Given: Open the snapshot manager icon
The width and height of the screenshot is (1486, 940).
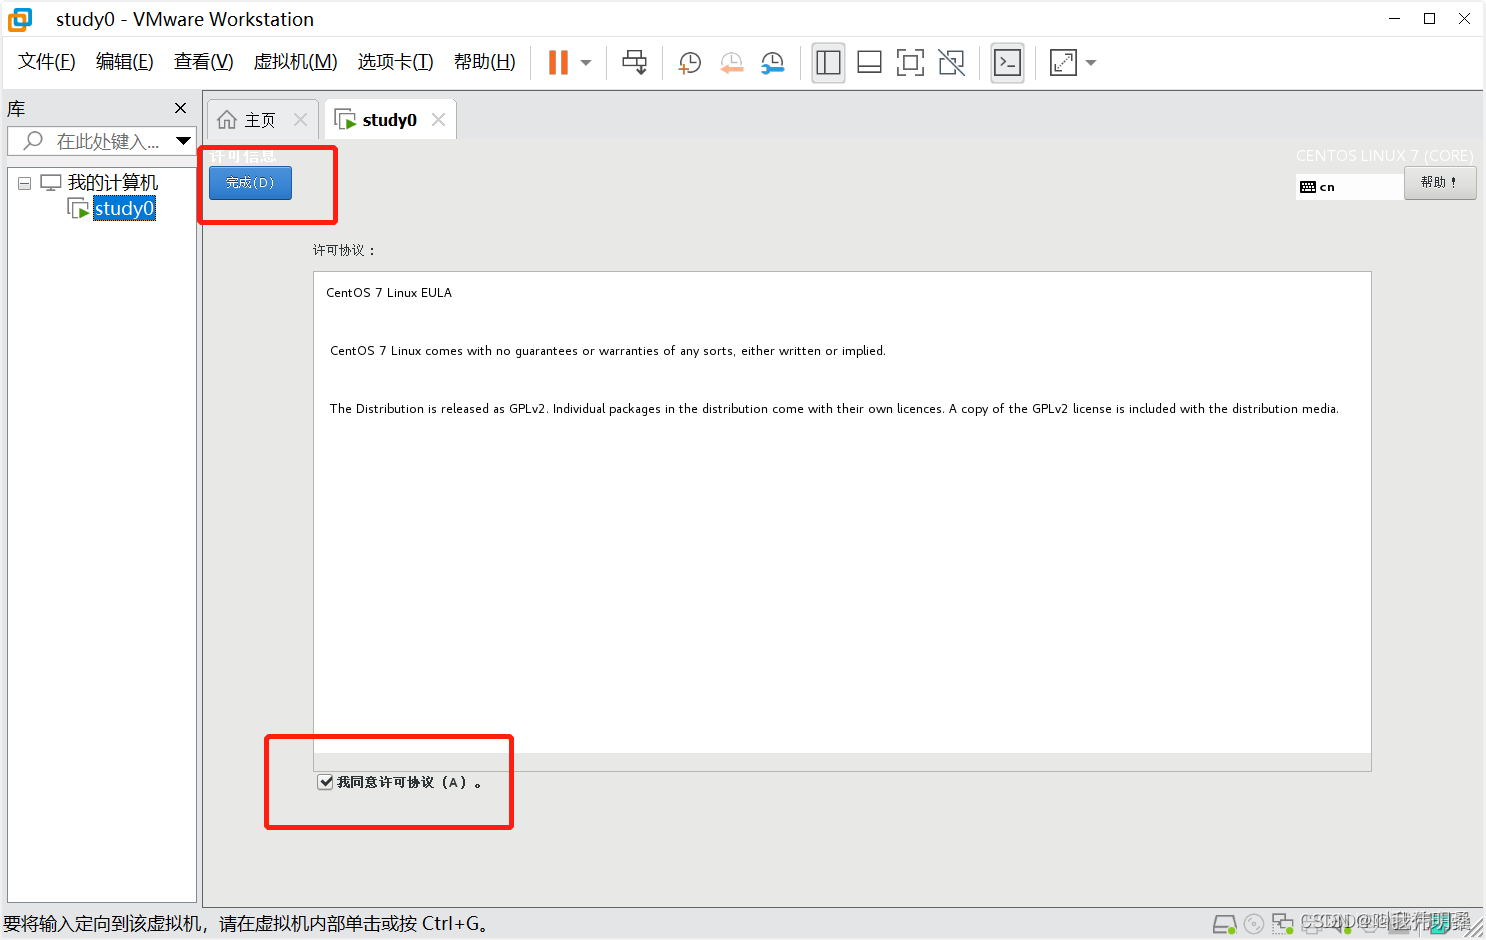Looking at the screenshot, I should coord(773,63).
